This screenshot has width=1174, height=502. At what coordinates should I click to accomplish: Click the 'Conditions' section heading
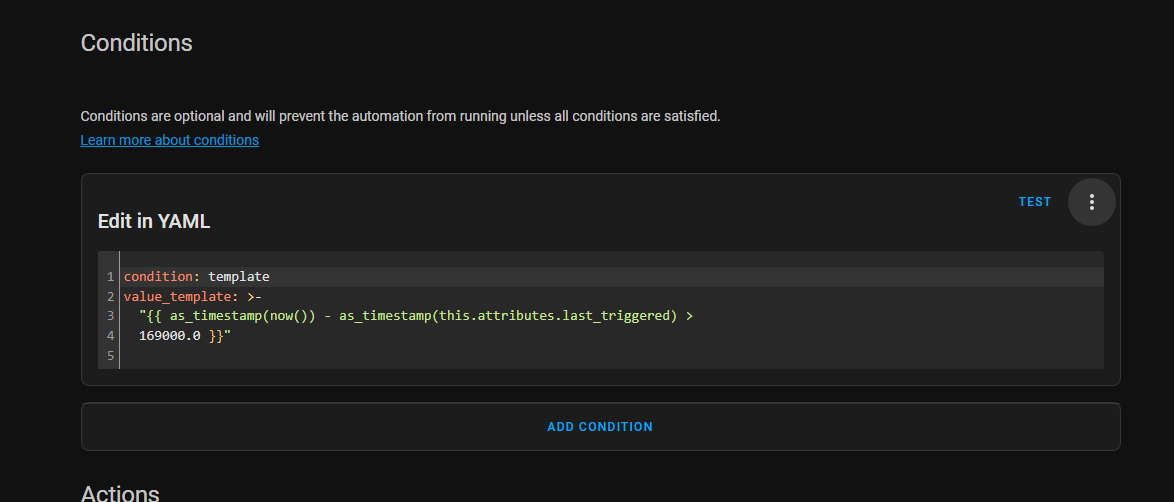(136, 43)
